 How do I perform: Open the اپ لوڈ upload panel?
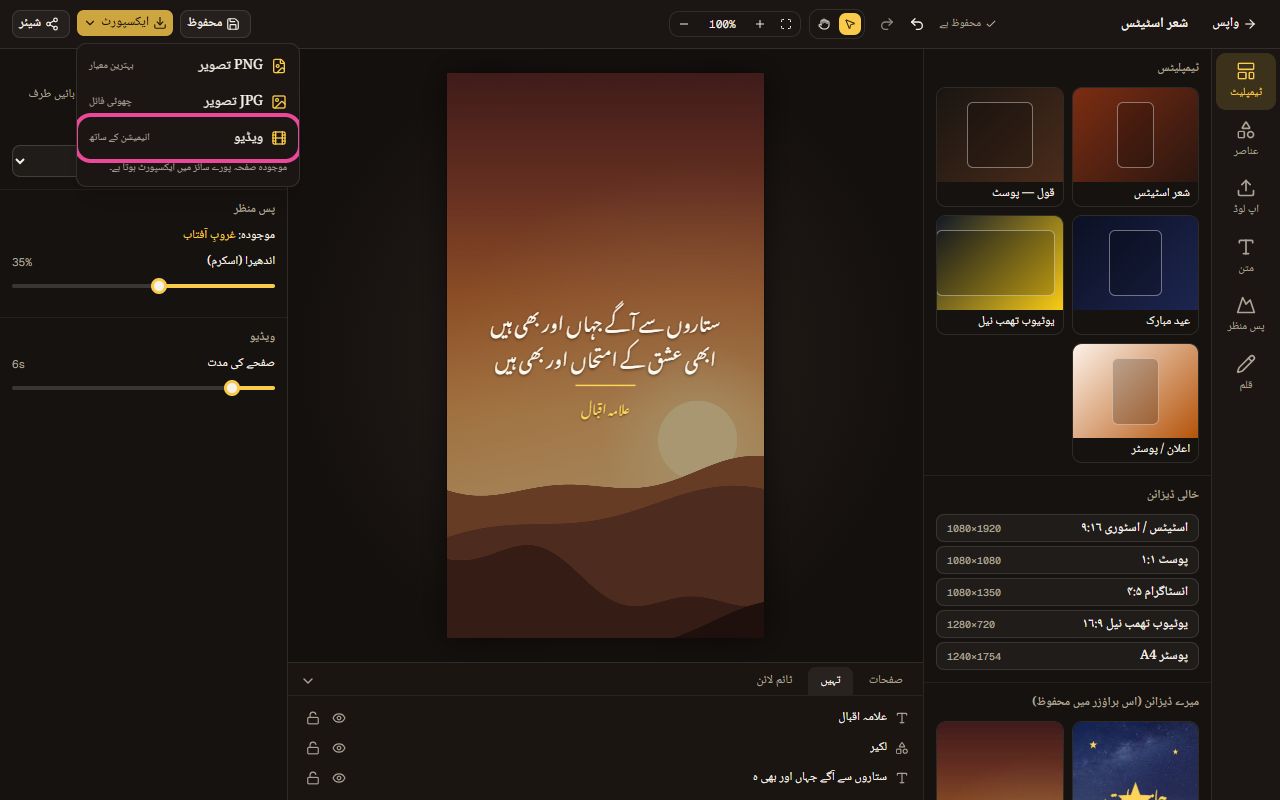click(x=1245, y=196)
